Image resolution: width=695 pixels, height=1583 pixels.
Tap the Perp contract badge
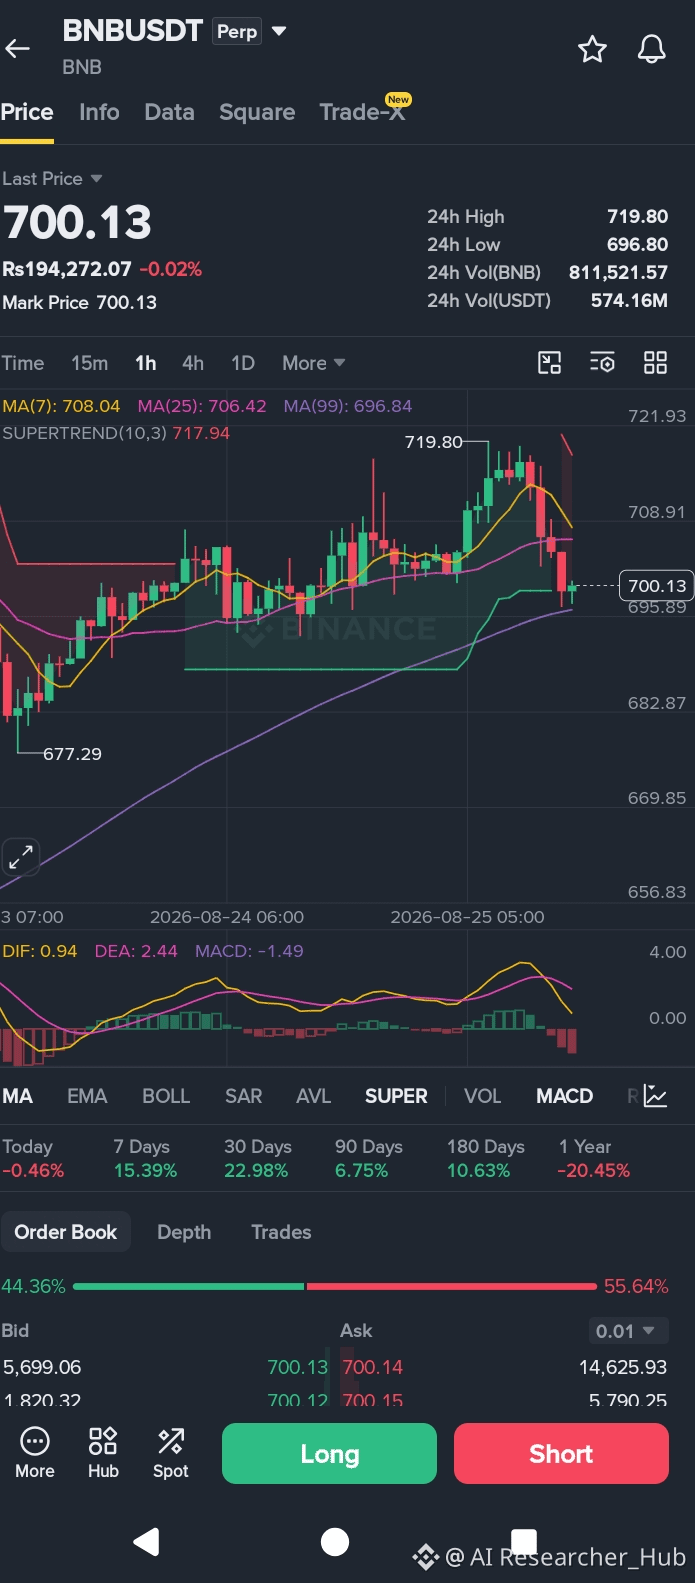(237, 31)
